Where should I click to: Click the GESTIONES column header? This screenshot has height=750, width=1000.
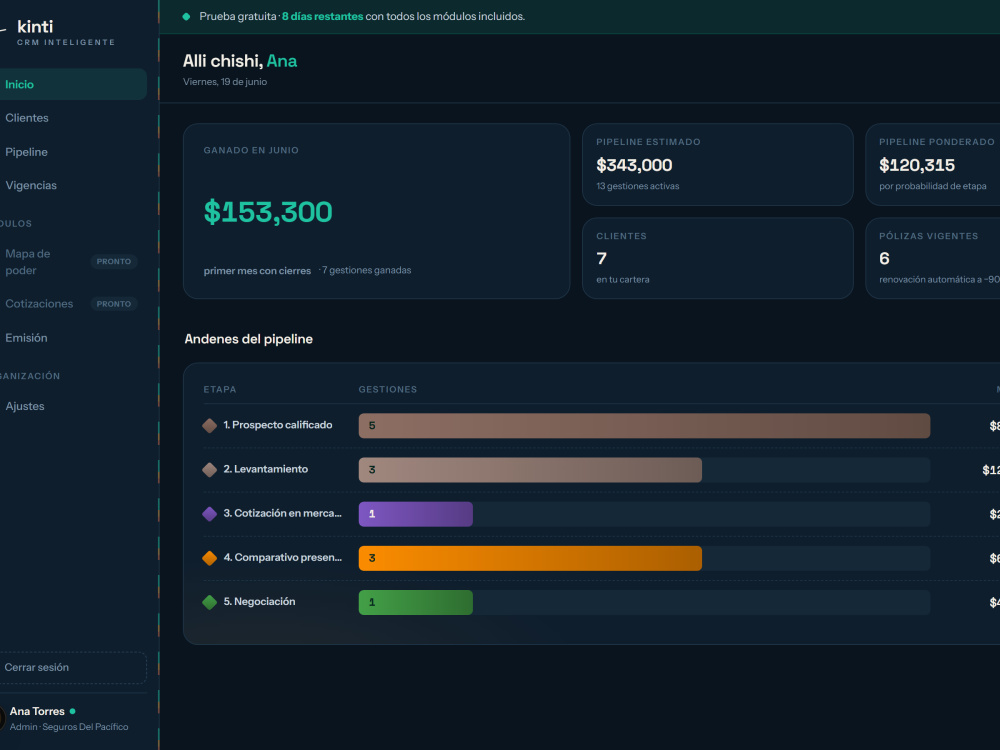coord(388,389)
